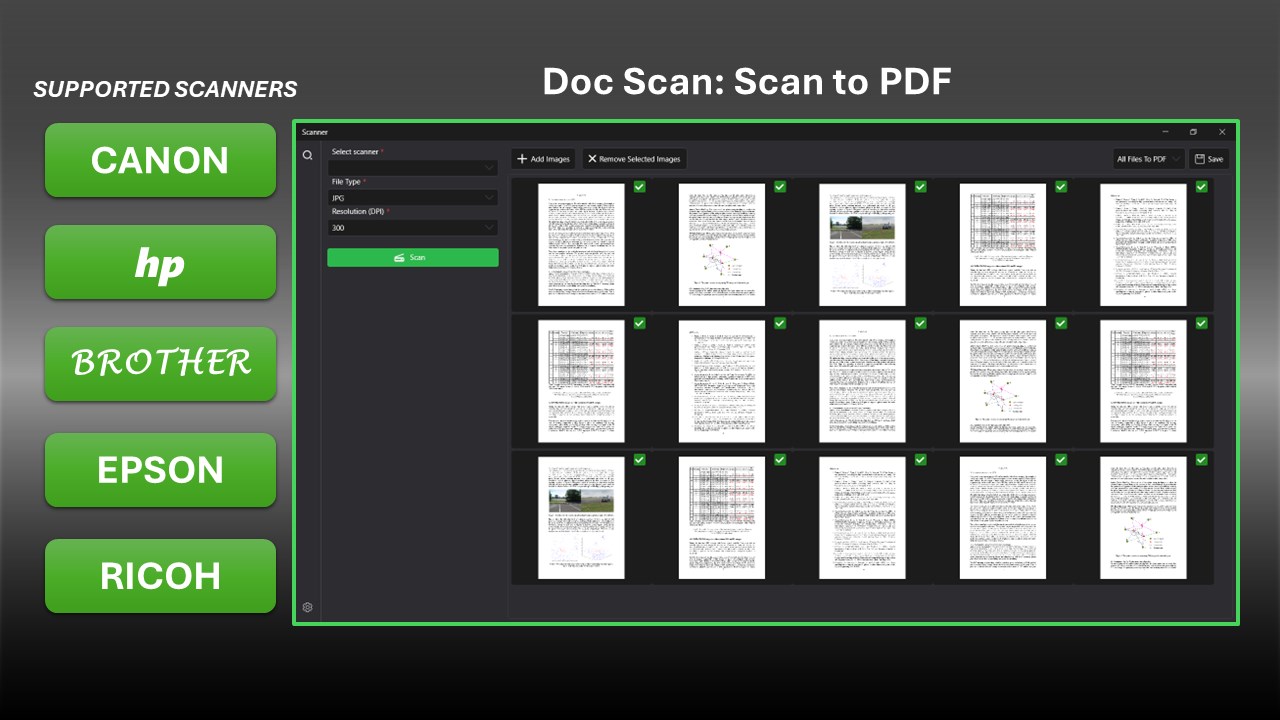Click the EPSON supported scanner button
The height and width of the screenshot is (720, 1280).
tap(160, 470)
